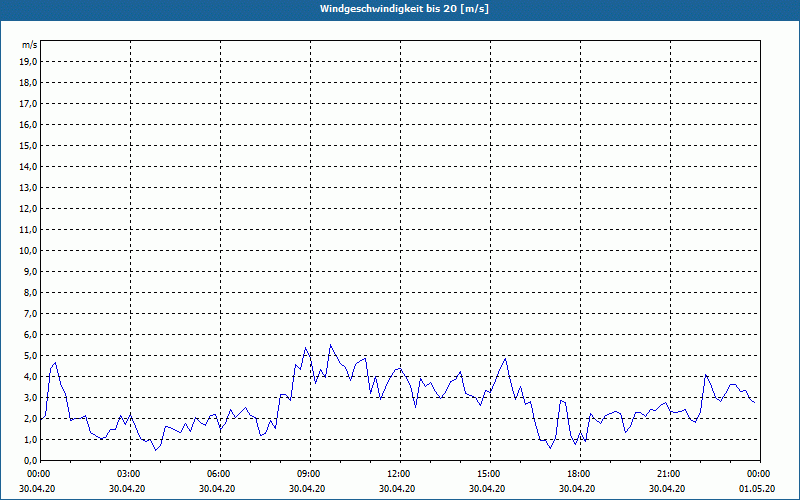Select the 19,0 y-axis label
Image resolution: width=800 pixels, height=500 pixels.
(x=29, y=62)
